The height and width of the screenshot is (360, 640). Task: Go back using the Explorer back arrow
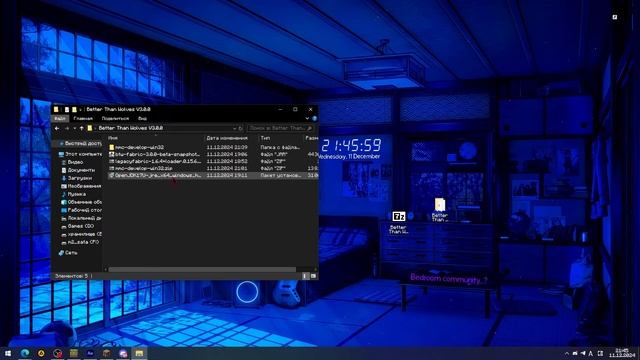pos(57,128)
